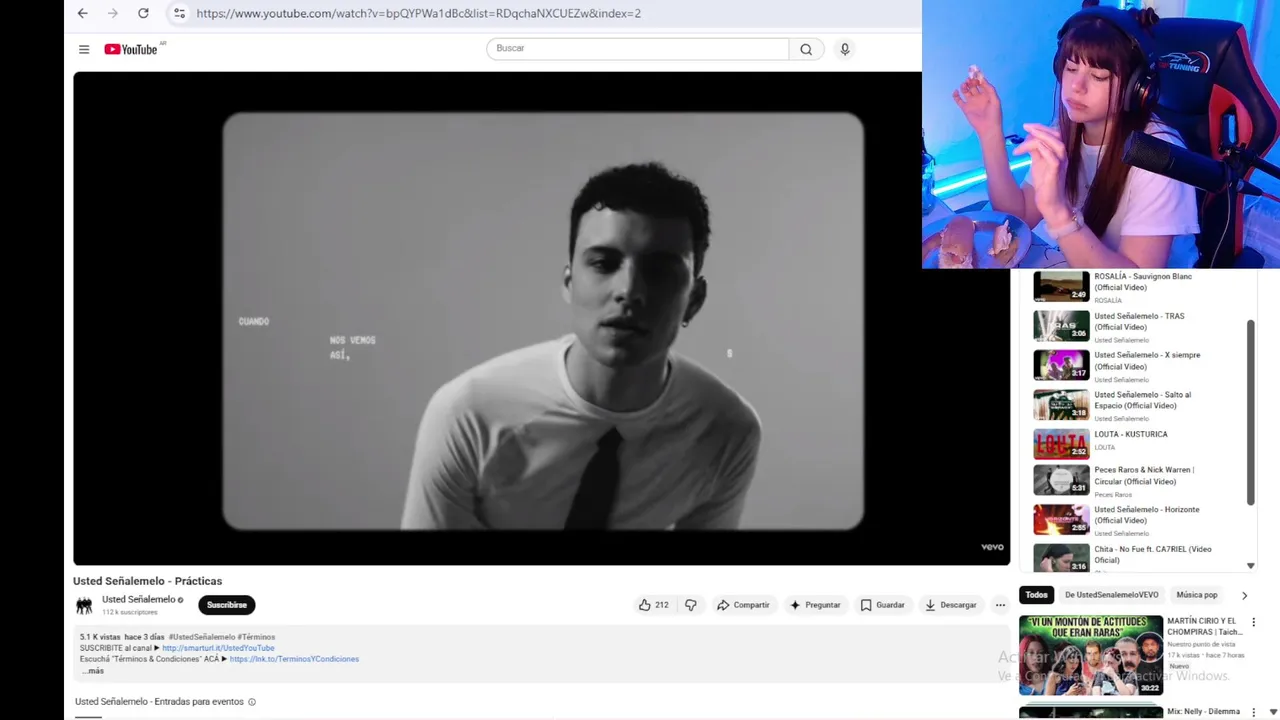
Task: Download video with Descargar button
Action: [950, 605]
